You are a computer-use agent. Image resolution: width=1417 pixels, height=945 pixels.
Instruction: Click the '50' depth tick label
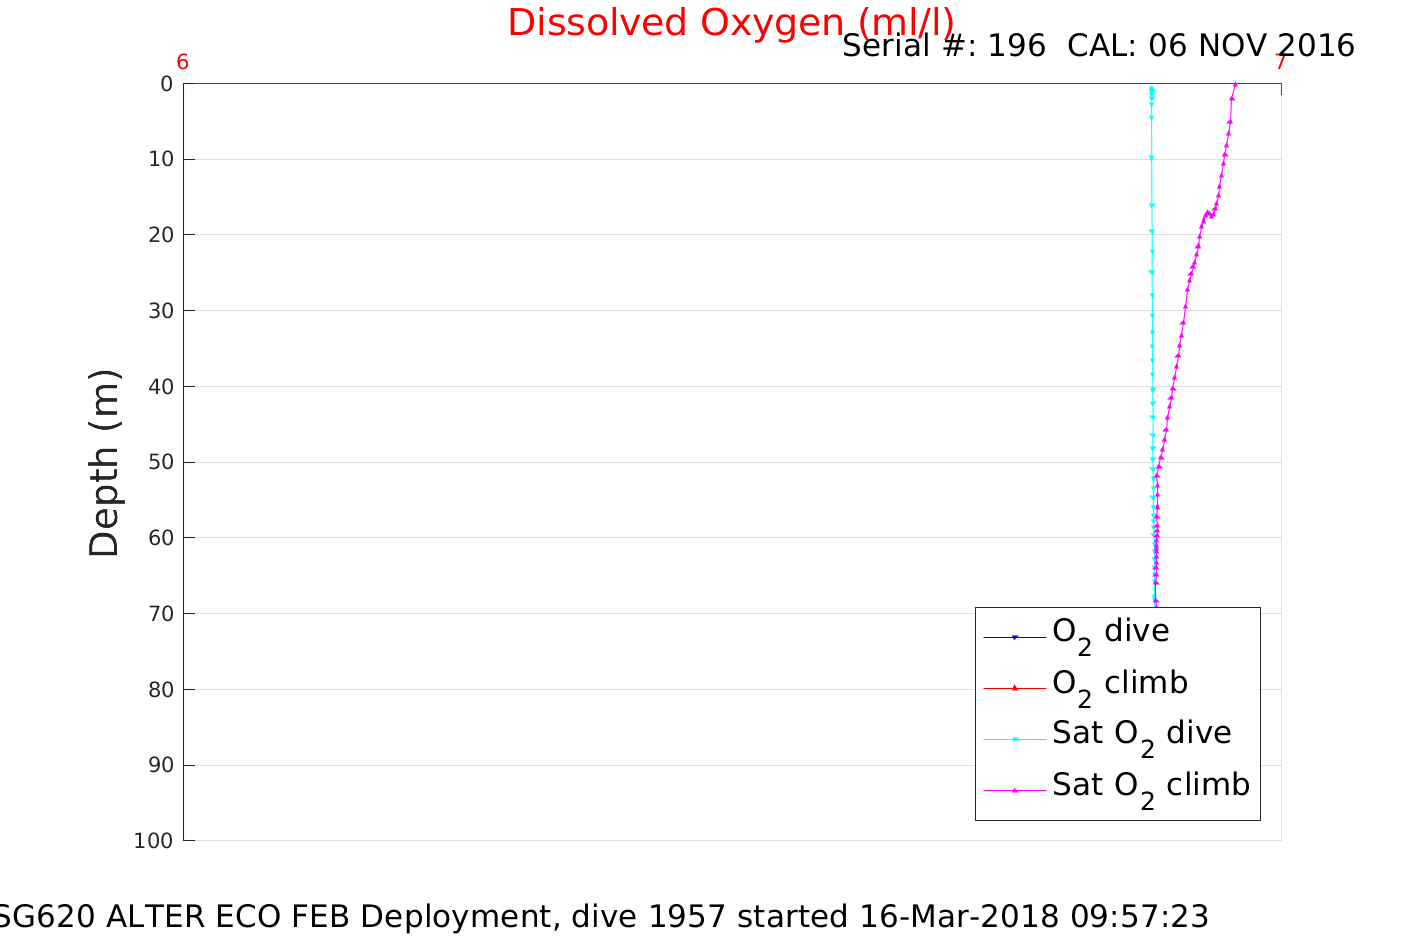click(x=161, y=463)
